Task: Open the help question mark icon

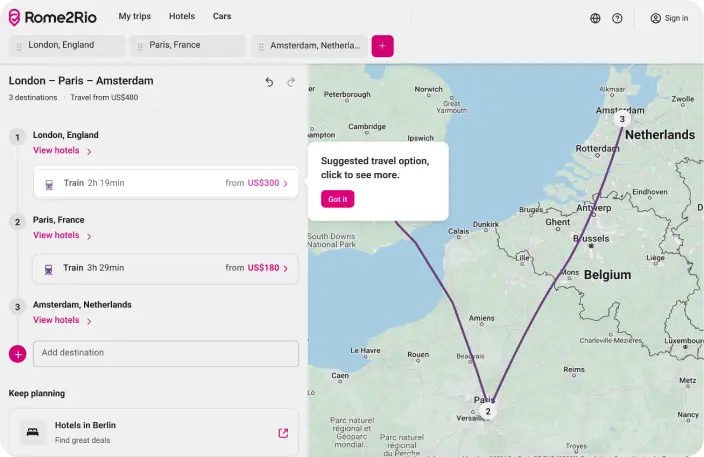Action: (617, 18)
